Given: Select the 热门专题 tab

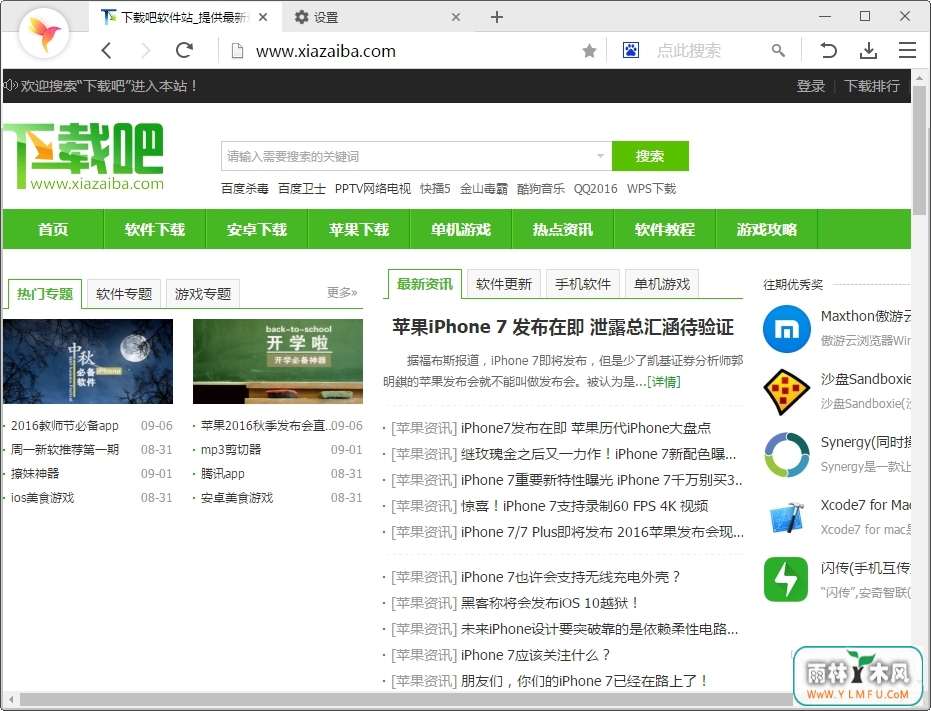Looking at the screenshot, I should click(x=45, y=293).
